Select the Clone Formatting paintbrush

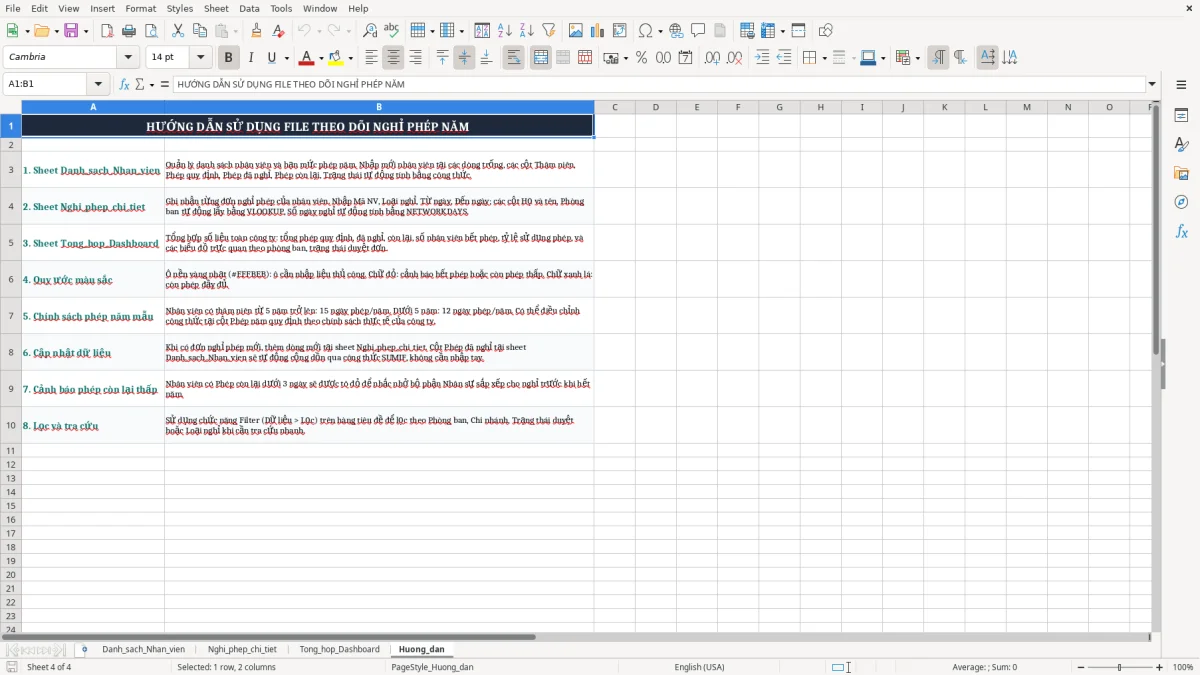pos(257,31)
